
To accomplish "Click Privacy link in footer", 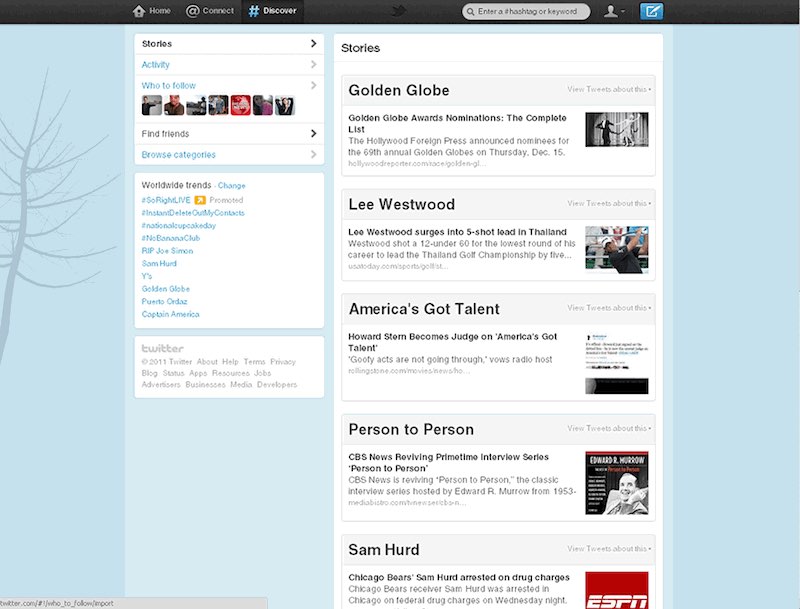I will [283, 362].
